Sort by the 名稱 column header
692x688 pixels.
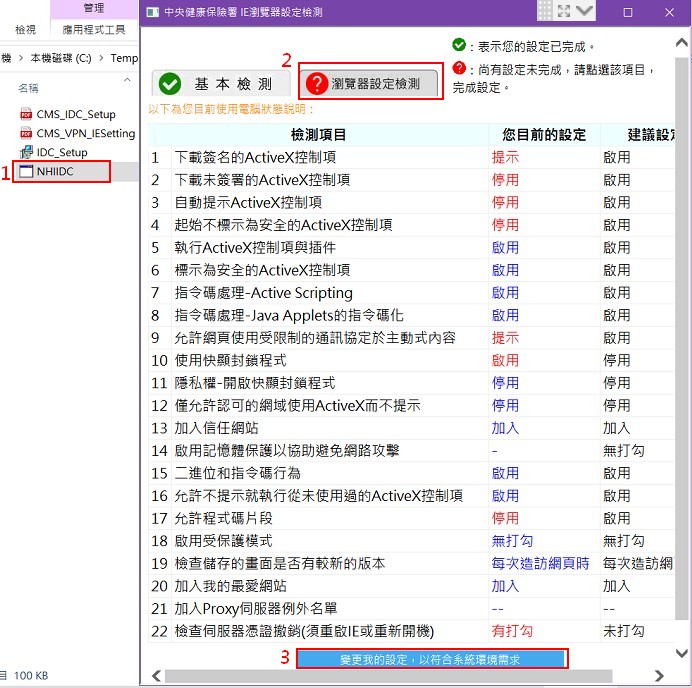tap(28, 88)
